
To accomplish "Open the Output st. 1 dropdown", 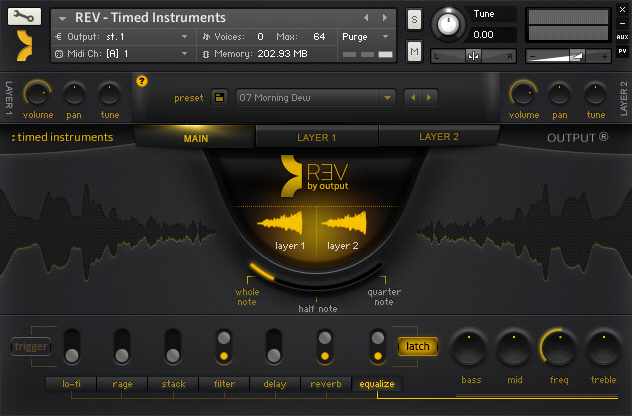I will (x=123, y=37).
